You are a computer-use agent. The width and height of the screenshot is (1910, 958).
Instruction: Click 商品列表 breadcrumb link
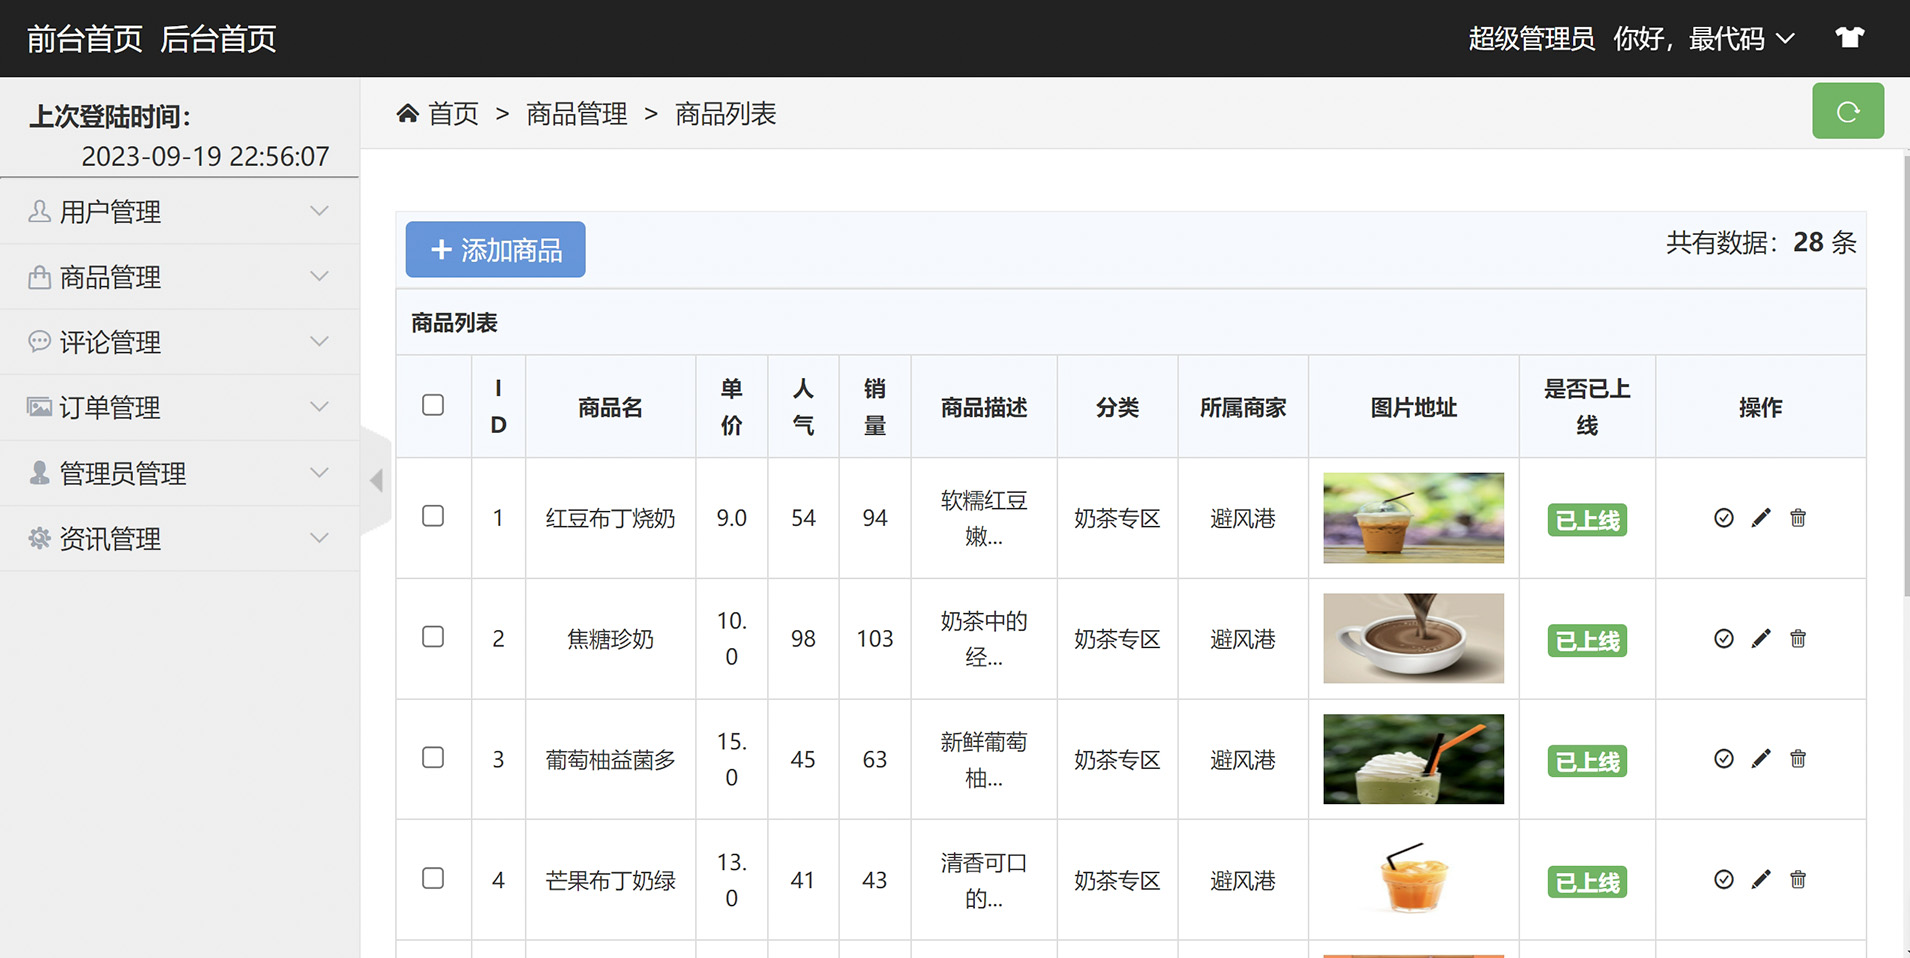click(x=726, y=114)
